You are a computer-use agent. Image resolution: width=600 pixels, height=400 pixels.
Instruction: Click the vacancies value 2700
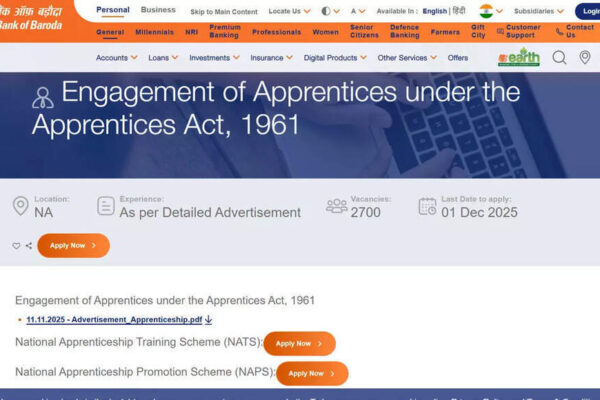click(365, 212)
